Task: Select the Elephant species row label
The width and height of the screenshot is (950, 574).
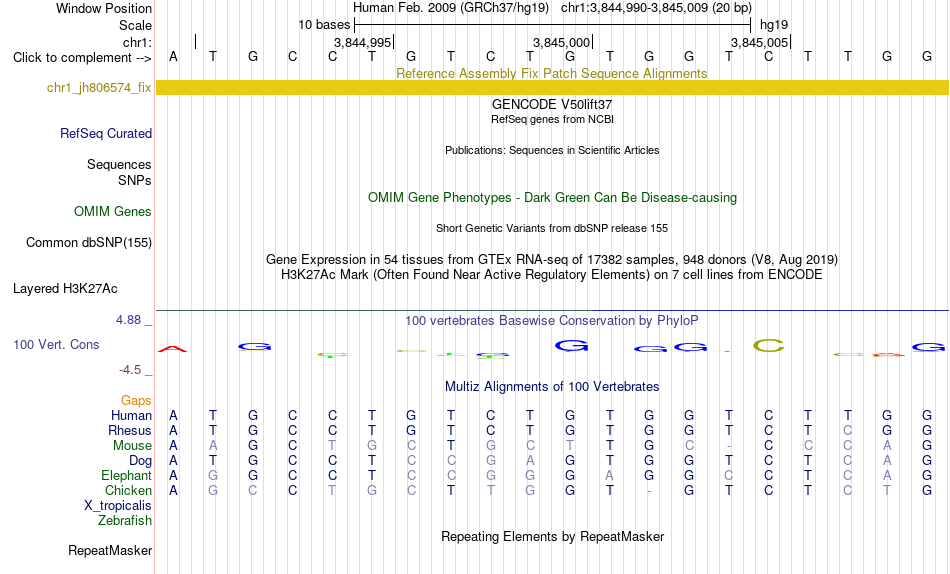Action: pyautogui.click(x=127, y=476)
